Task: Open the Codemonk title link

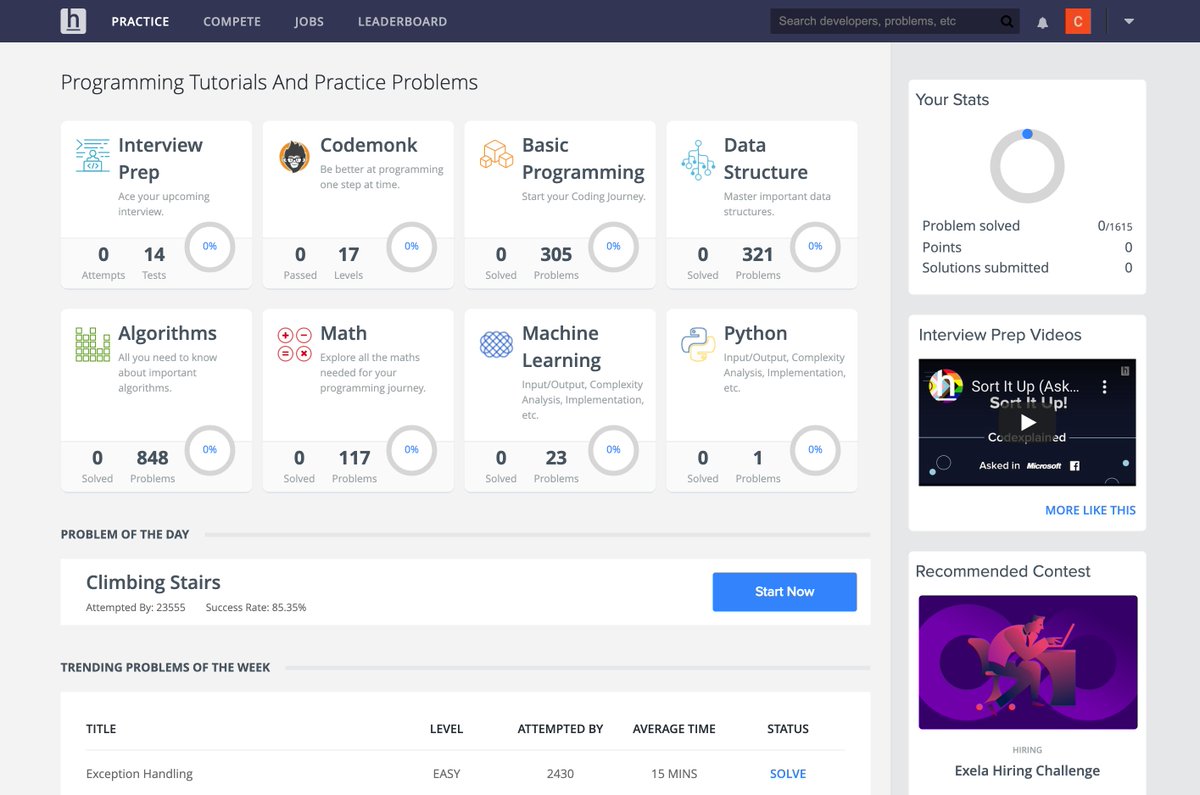Action: point(369,145)
